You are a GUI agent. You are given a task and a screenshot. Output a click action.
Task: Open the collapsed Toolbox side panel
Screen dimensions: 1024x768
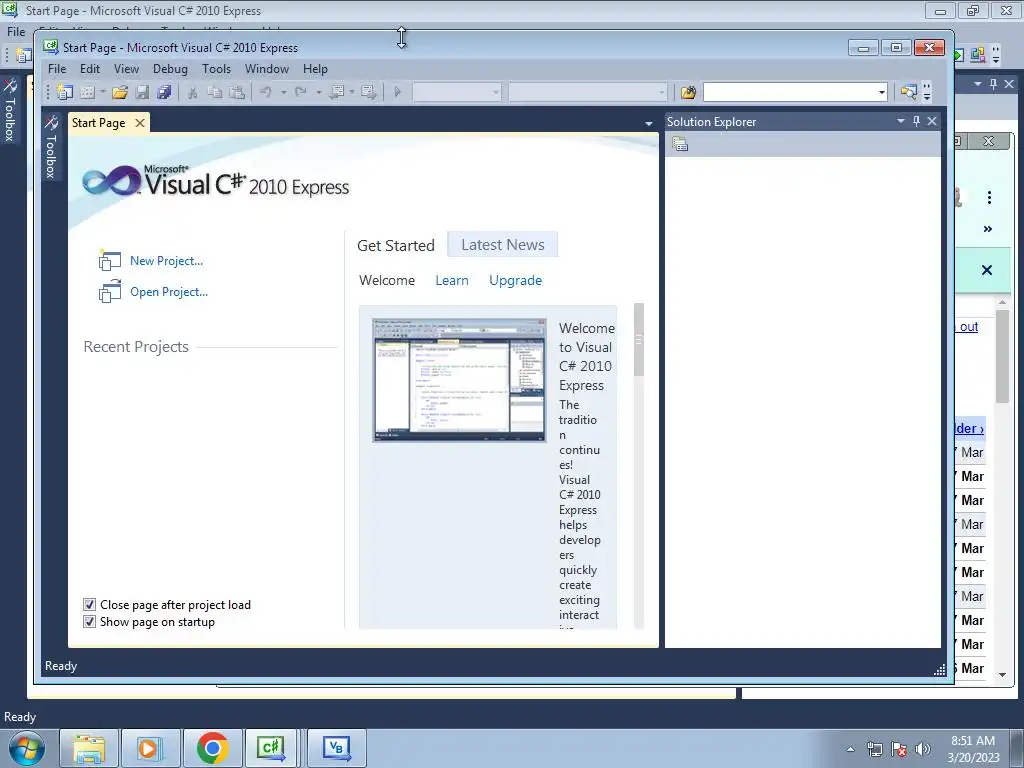(x=51, y=148)
